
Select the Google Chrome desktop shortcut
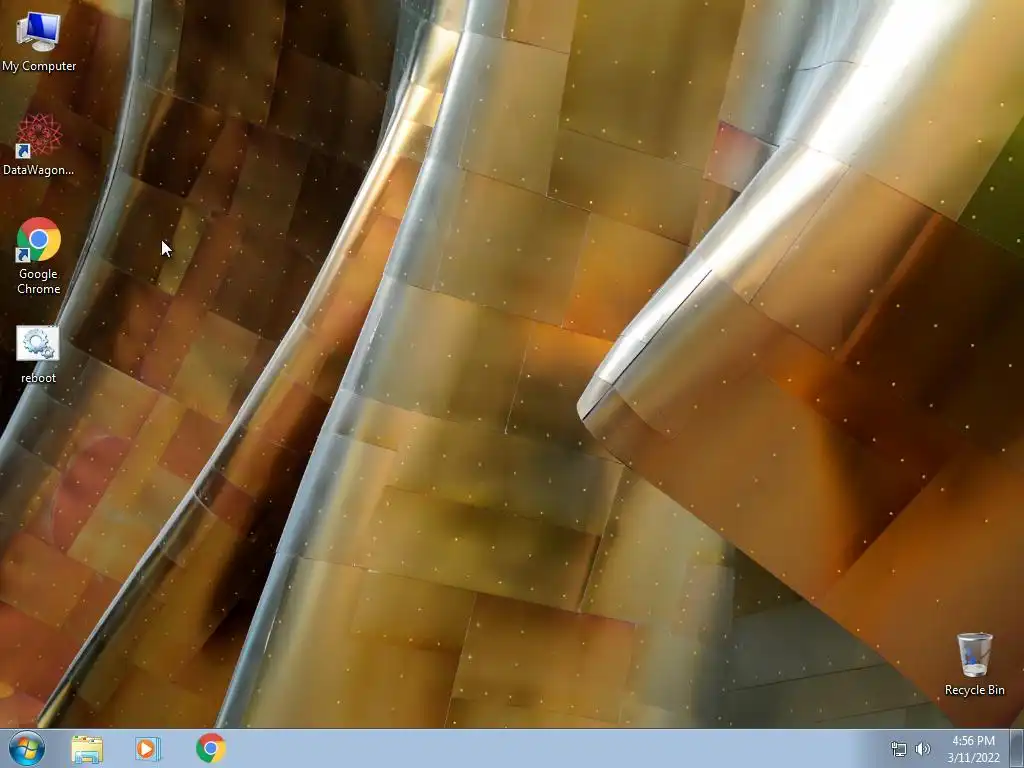39,255
